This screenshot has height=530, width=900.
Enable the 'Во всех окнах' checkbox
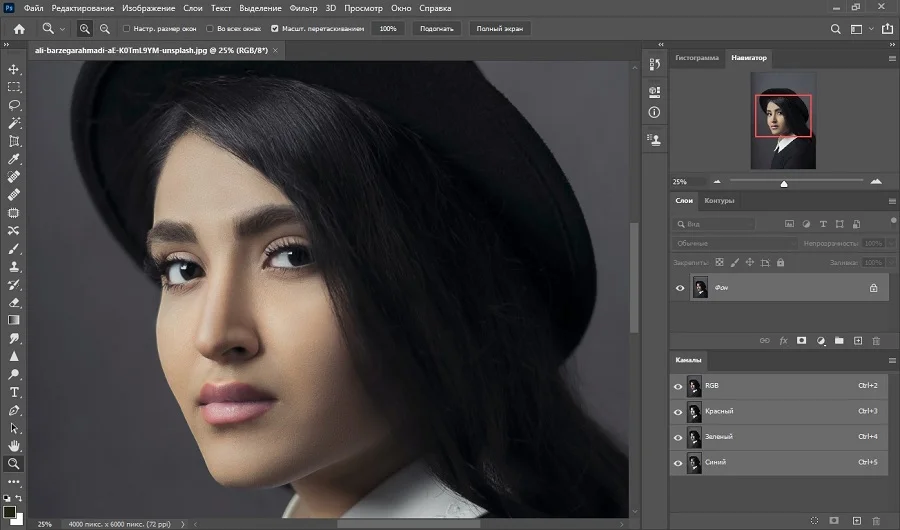pyautogui.click(x=210, y=29)
